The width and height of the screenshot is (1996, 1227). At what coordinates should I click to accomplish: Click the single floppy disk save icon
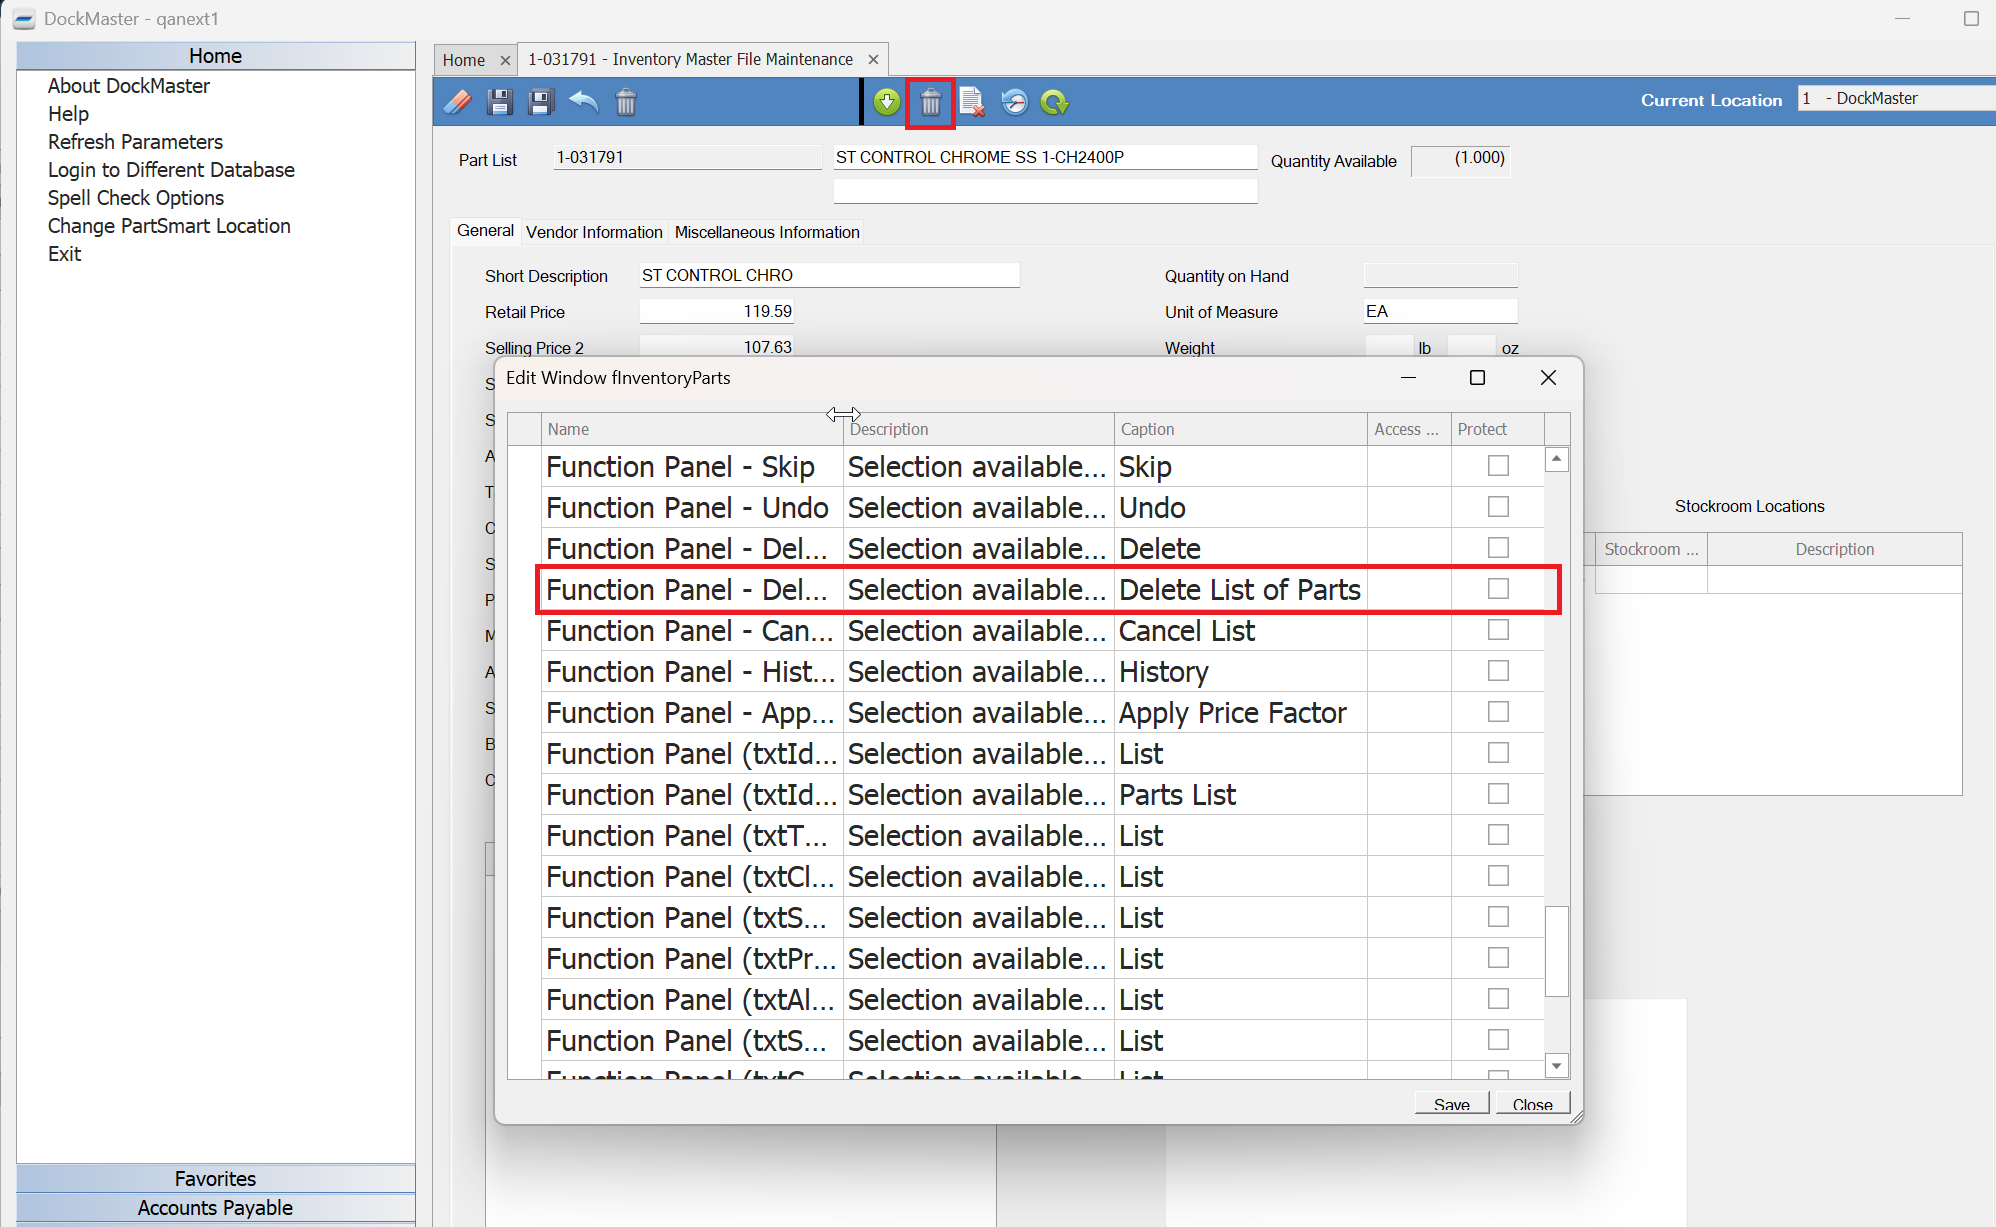point(500,102)
